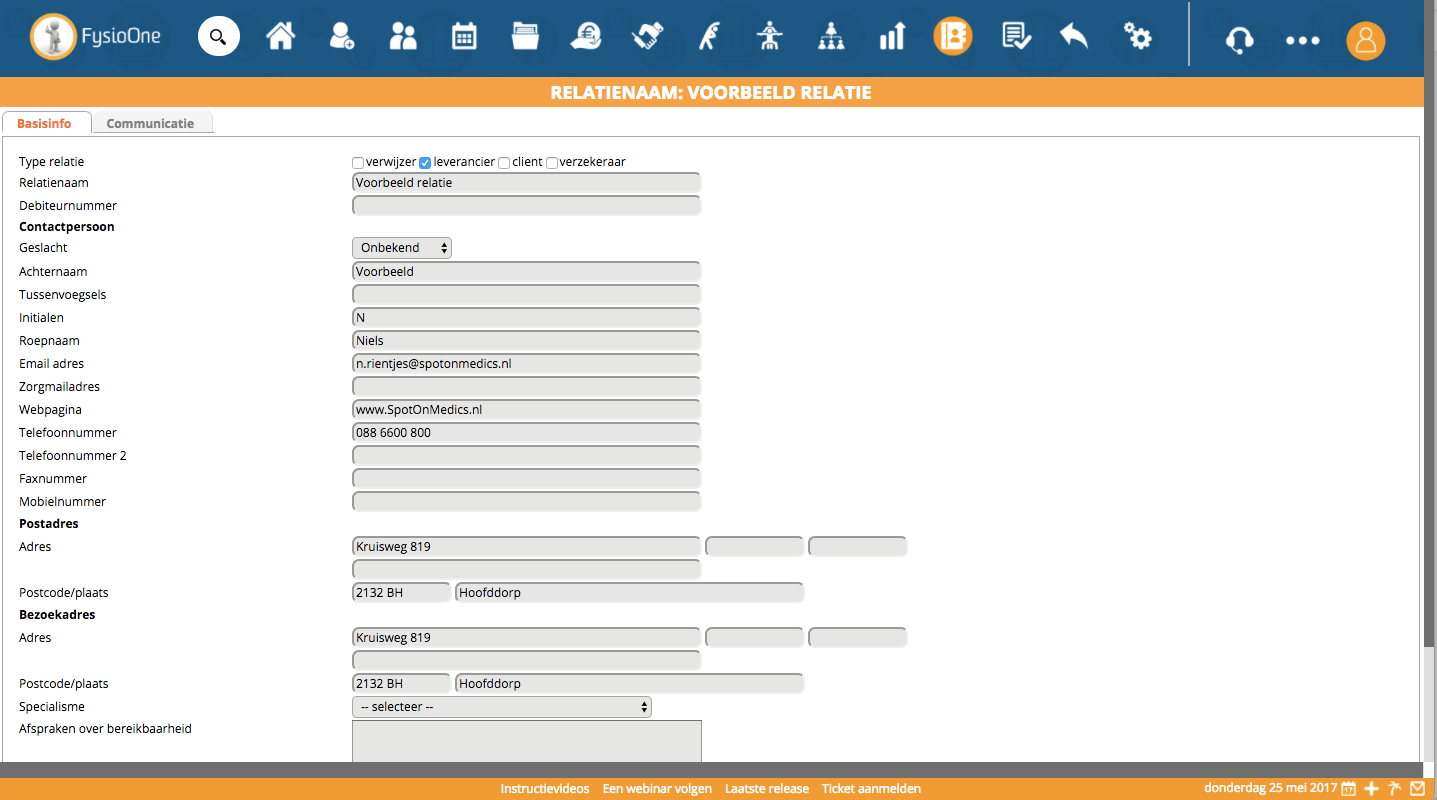Uncheck the leverancier checkbox
The width and height of the screenshot is (1437, 800).
pos(425,163)
